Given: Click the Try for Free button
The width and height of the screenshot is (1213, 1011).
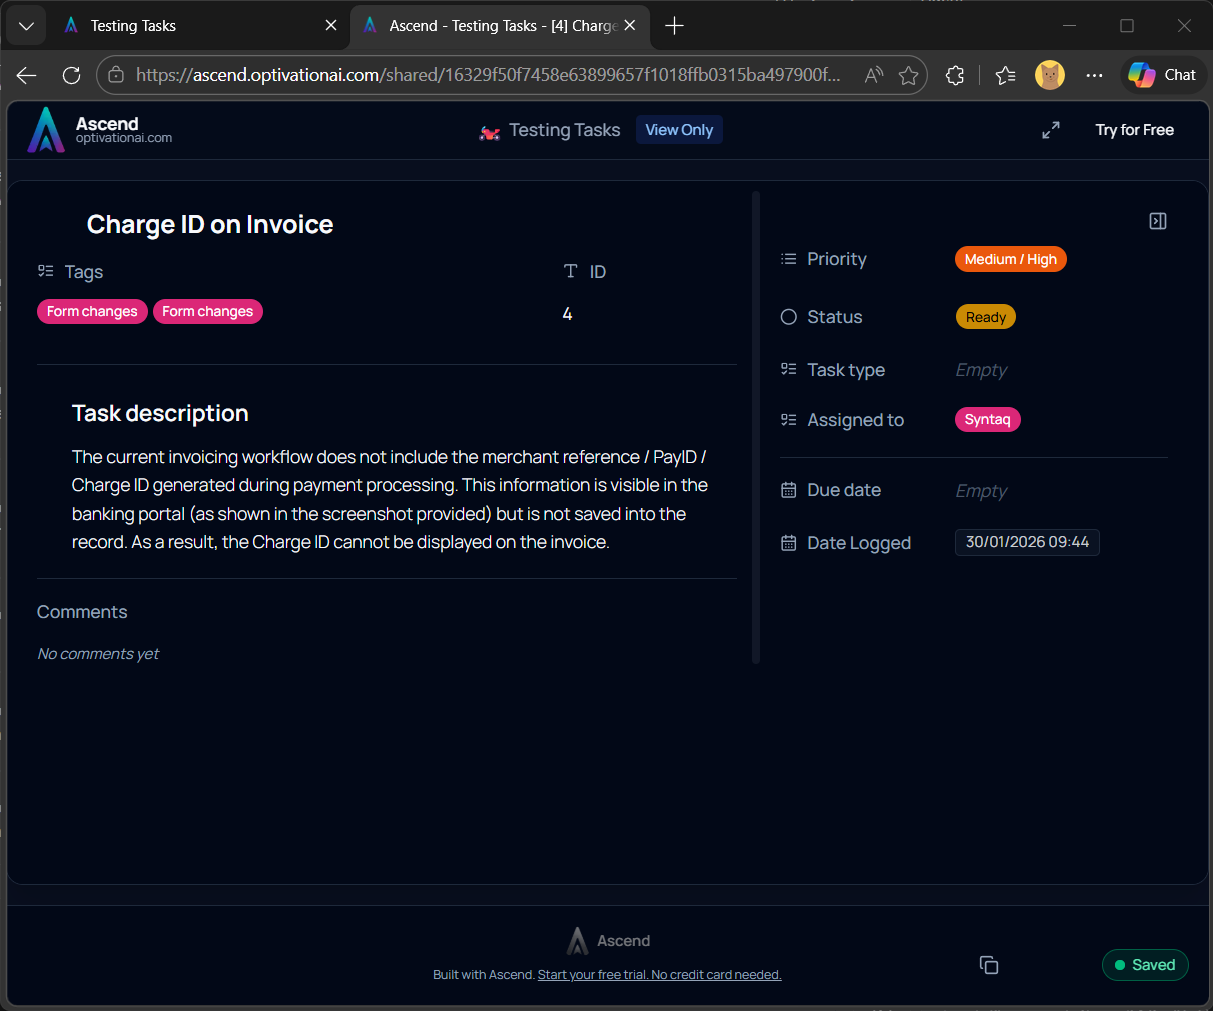Looking at the screenshot, I should [x=1134, y=130].
